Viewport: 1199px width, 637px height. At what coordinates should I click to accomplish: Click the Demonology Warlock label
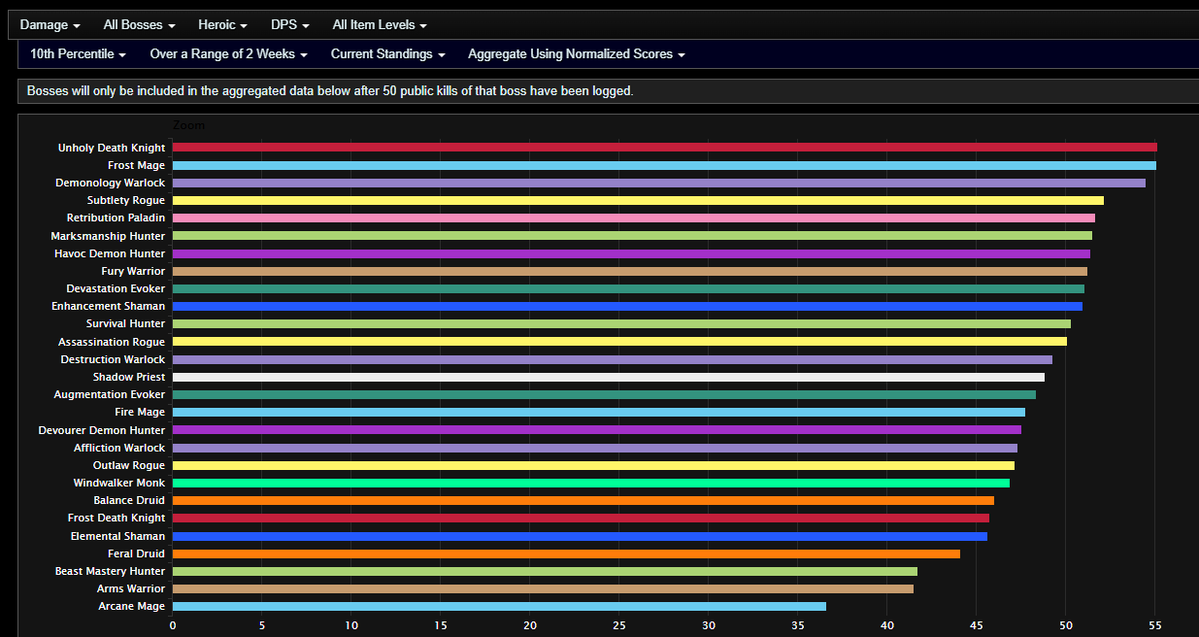[110, 183]
